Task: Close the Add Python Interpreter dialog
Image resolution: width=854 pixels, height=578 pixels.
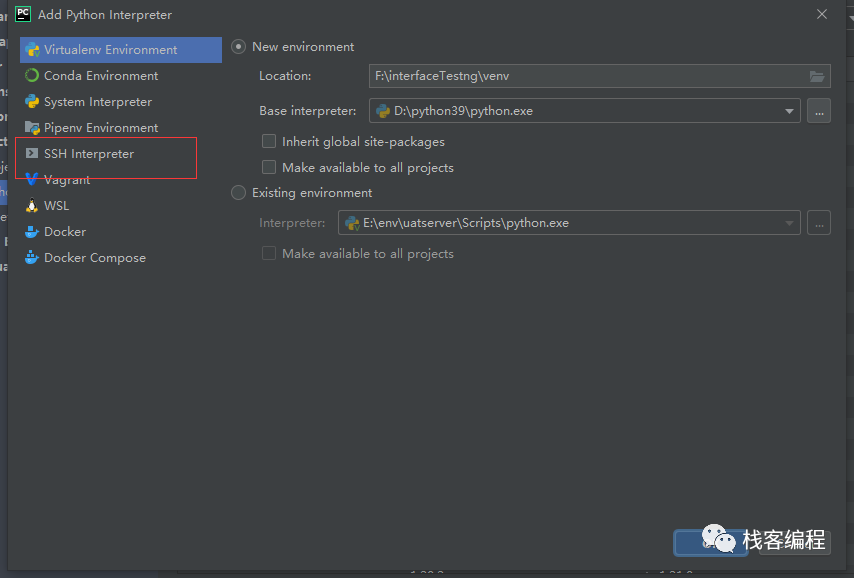Action: [822, 14]
